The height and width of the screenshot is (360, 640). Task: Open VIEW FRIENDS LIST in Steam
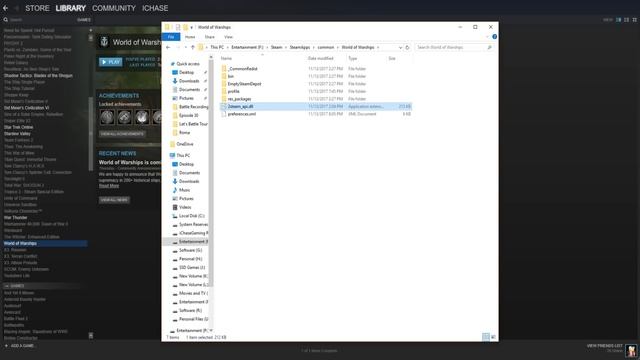604,346
